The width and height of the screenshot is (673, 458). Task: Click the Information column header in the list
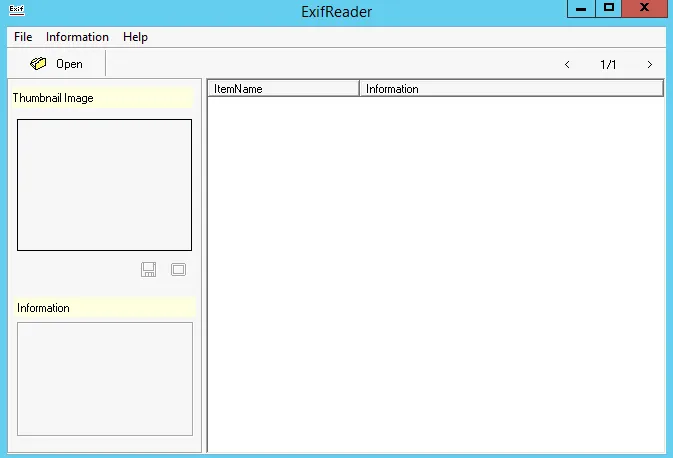pos(510,89)
